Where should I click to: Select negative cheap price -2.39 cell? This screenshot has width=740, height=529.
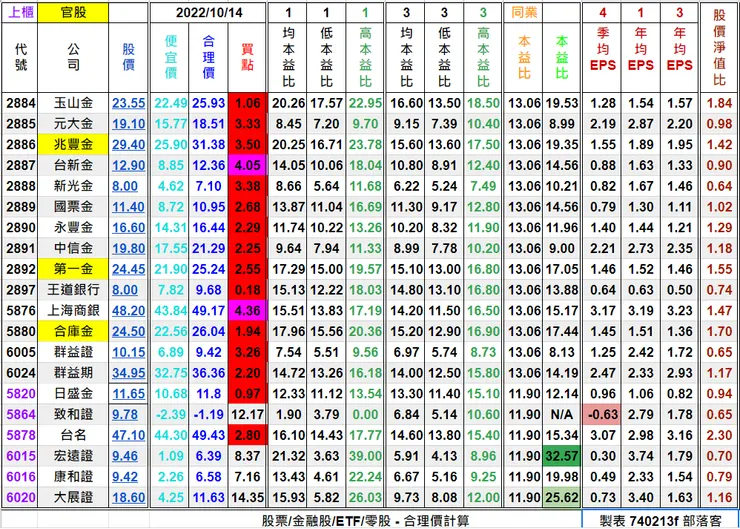[170, 414]
